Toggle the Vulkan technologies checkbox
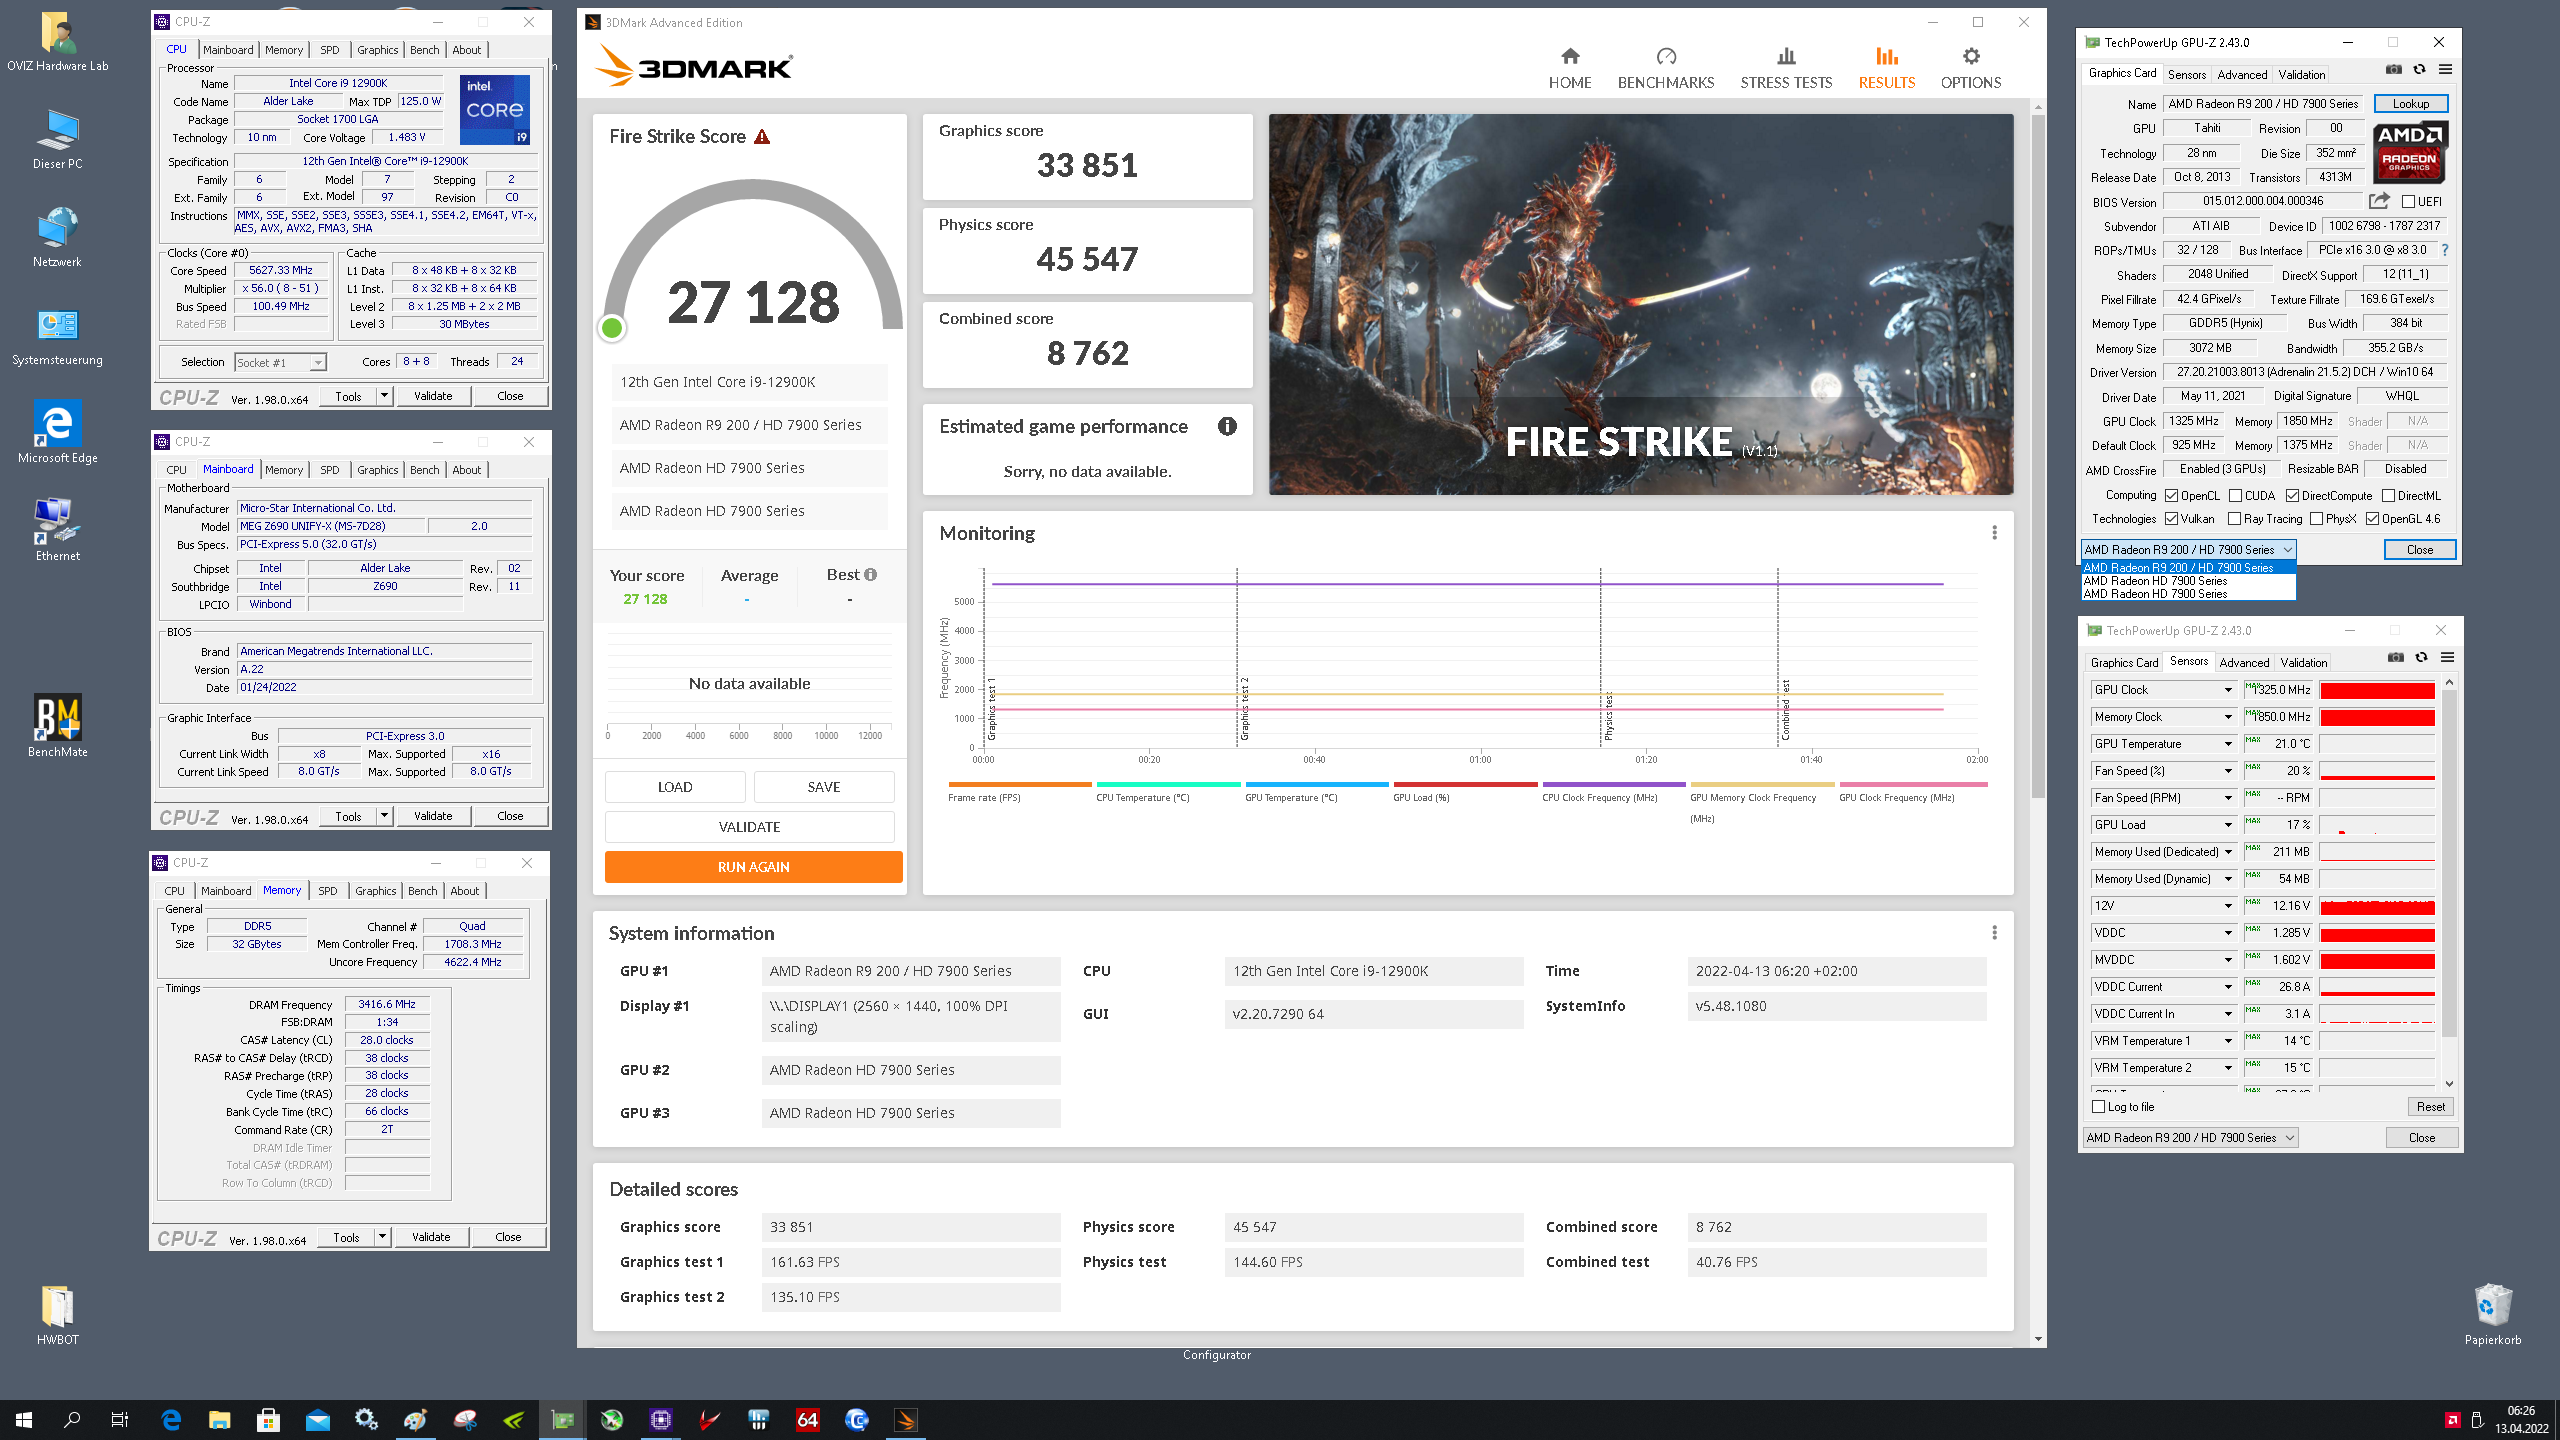2560x1440 pixels. (2172, 519)
